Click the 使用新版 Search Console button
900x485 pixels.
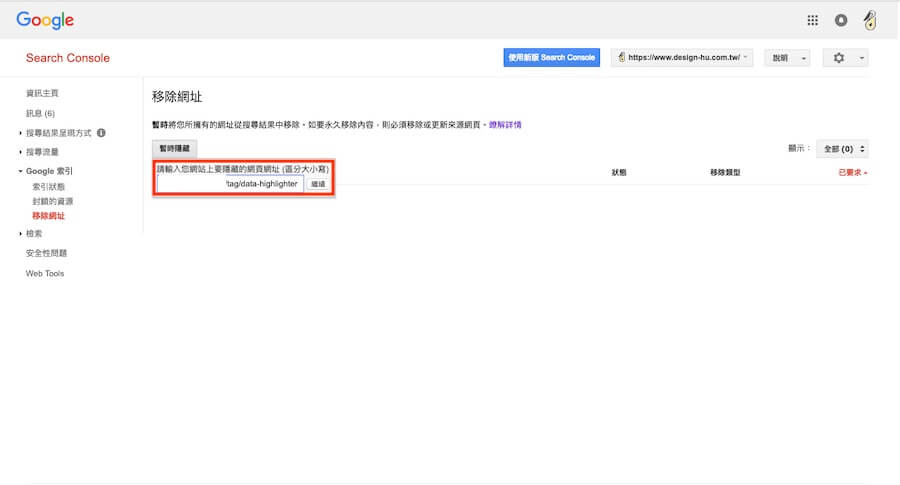click(551, 58)
